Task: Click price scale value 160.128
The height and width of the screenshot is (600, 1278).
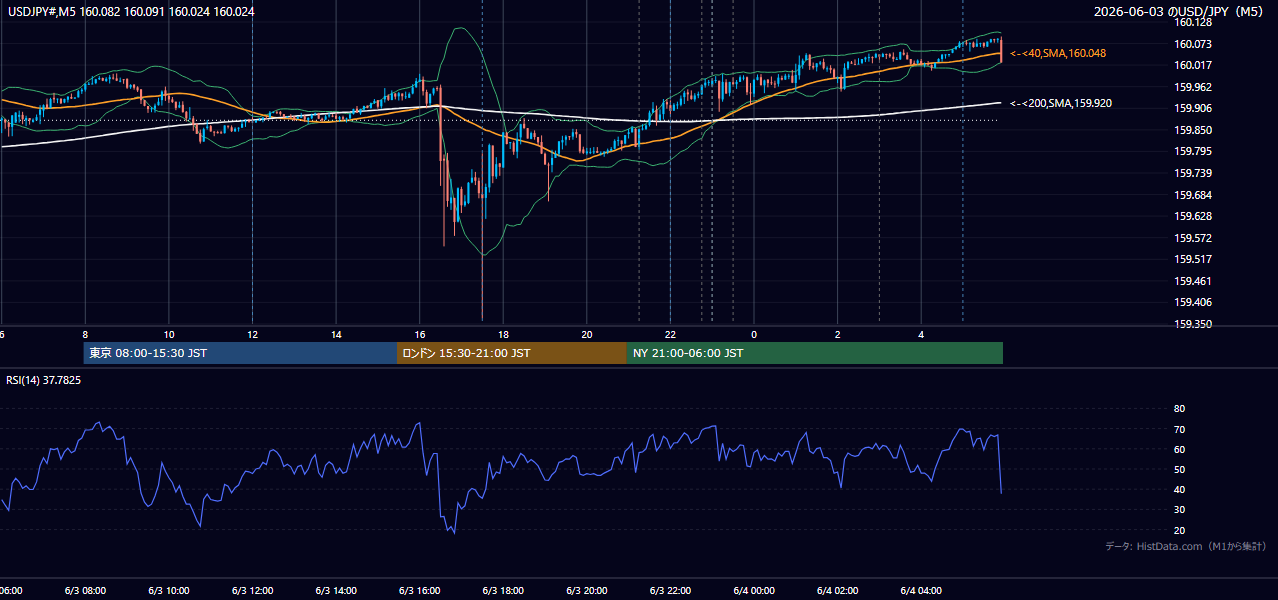Action: (x=1193, y=22)
